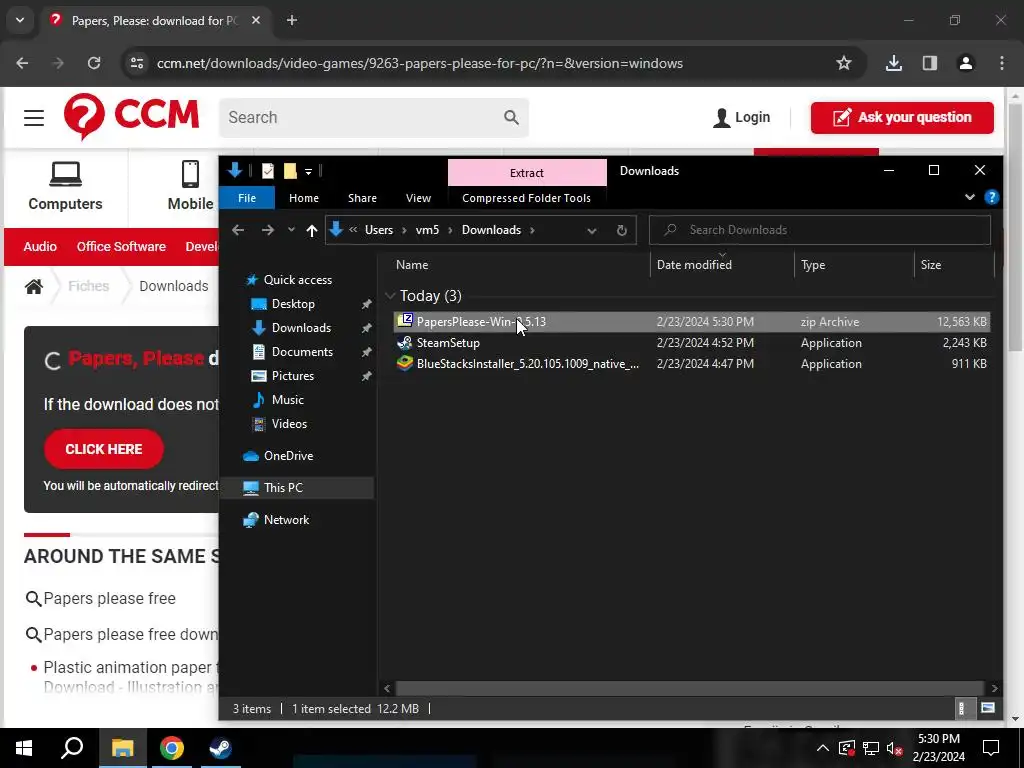Open Share ribbon tab
Viewport: 1024px width, 768px height.
tap(362, 198)
